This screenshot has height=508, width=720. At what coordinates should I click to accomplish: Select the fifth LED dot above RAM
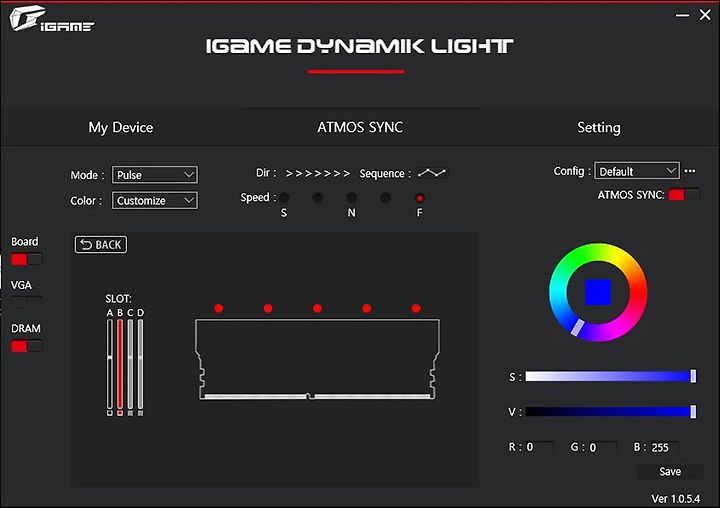(416, 308)
